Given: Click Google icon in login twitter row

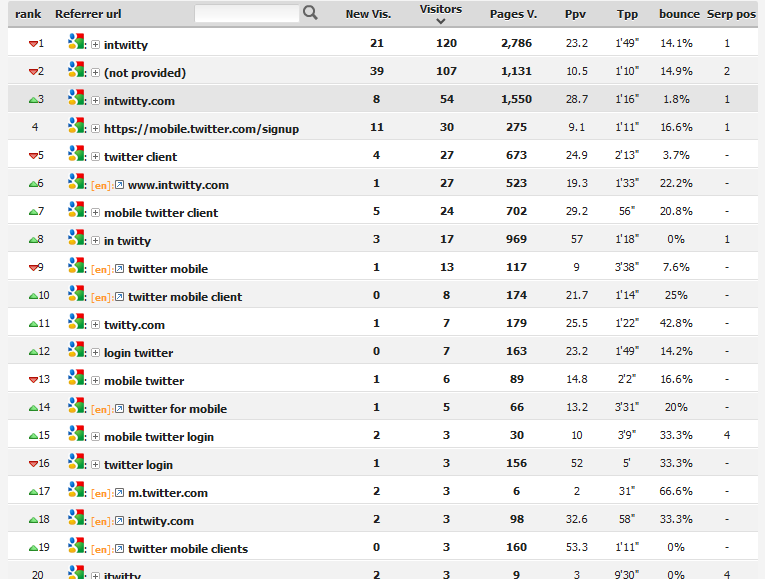Looking at the screenshot, I should click(x=76, y=349).
